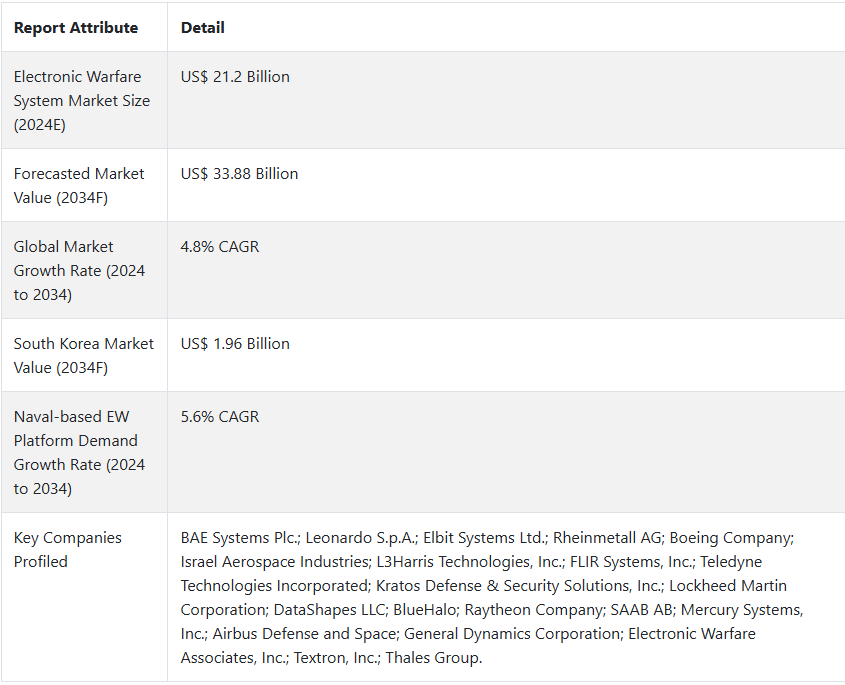Click the US$ 21.2 Billion value
The height and width of the screenshot is (685, 845).
tap(235, 77)
